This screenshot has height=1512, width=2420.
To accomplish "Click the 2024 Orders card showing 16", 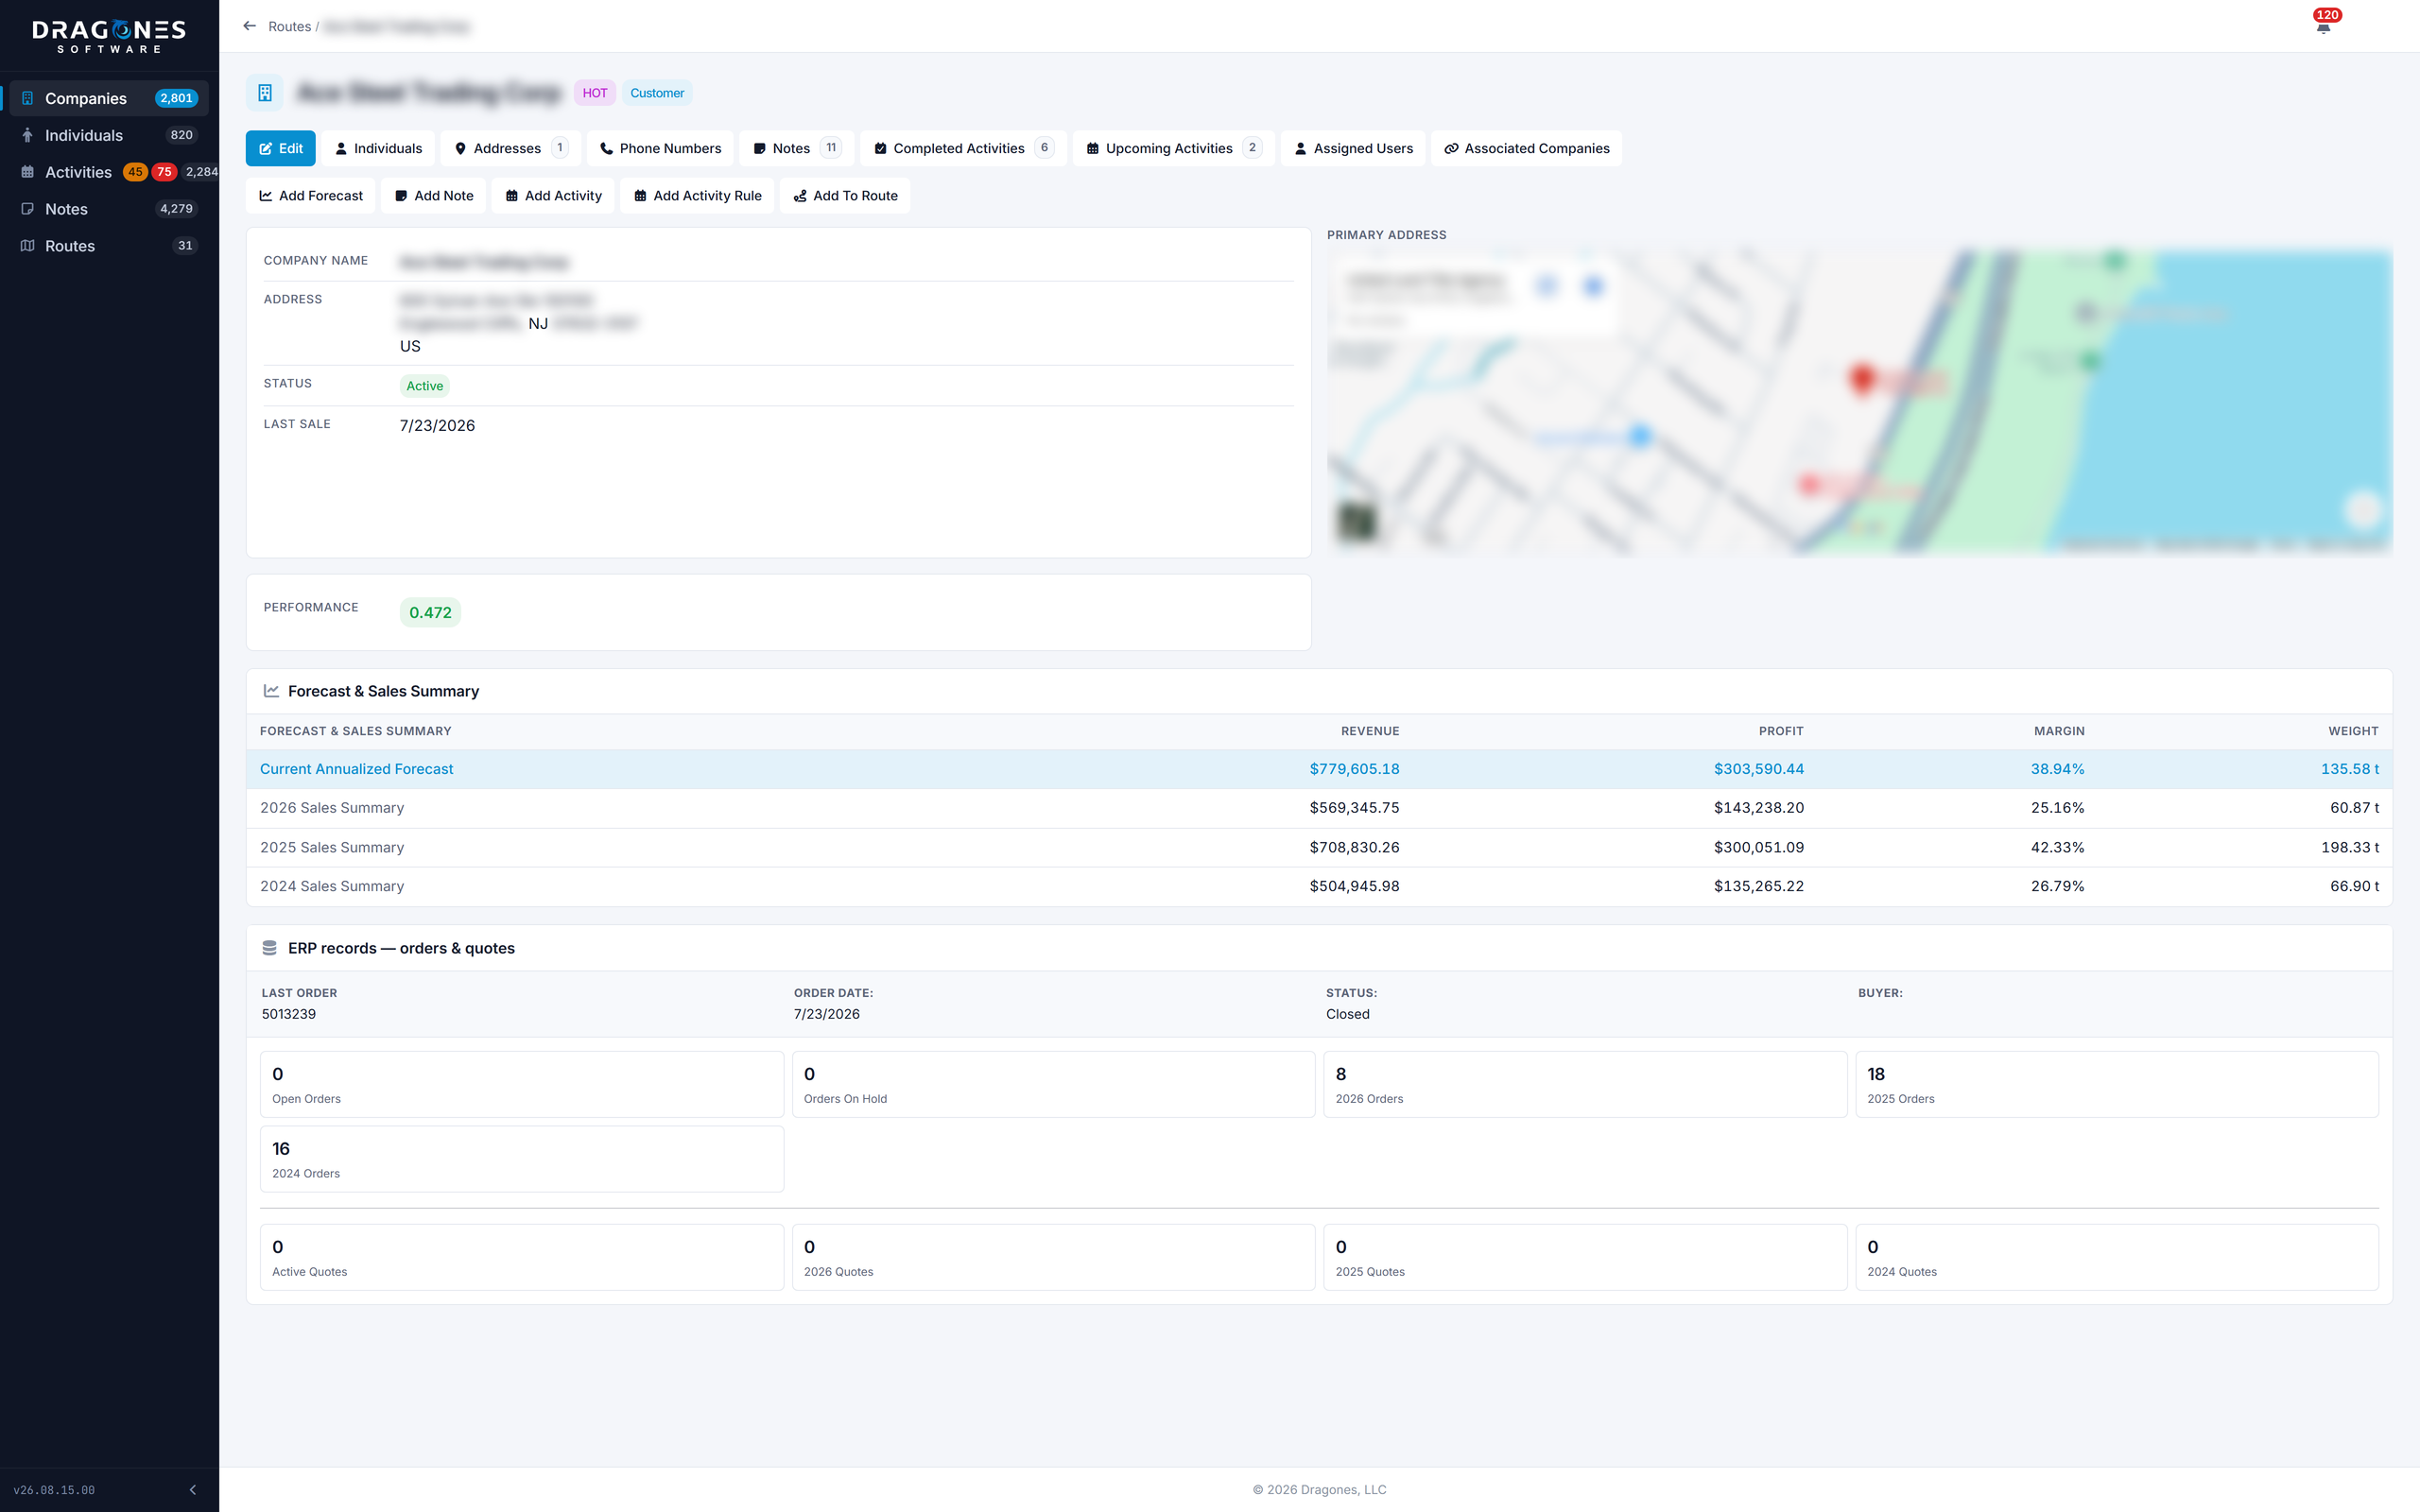I will click(522, 1159).
